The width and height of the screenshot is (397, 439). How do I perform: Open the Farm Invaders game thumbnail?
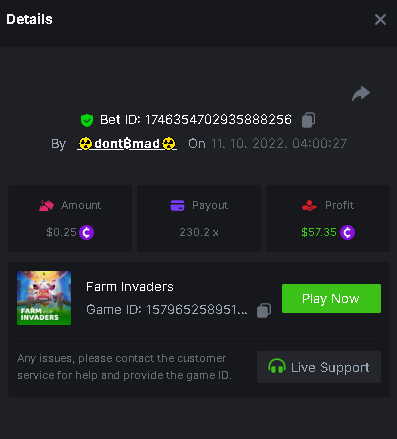point(44,298)
